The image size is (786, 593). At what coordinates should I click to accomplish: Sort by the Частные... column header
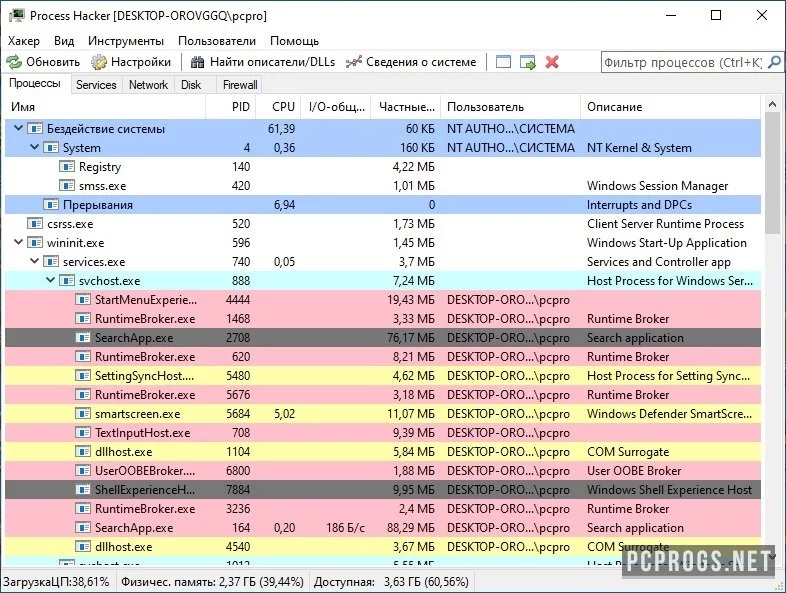click(406, 107)
